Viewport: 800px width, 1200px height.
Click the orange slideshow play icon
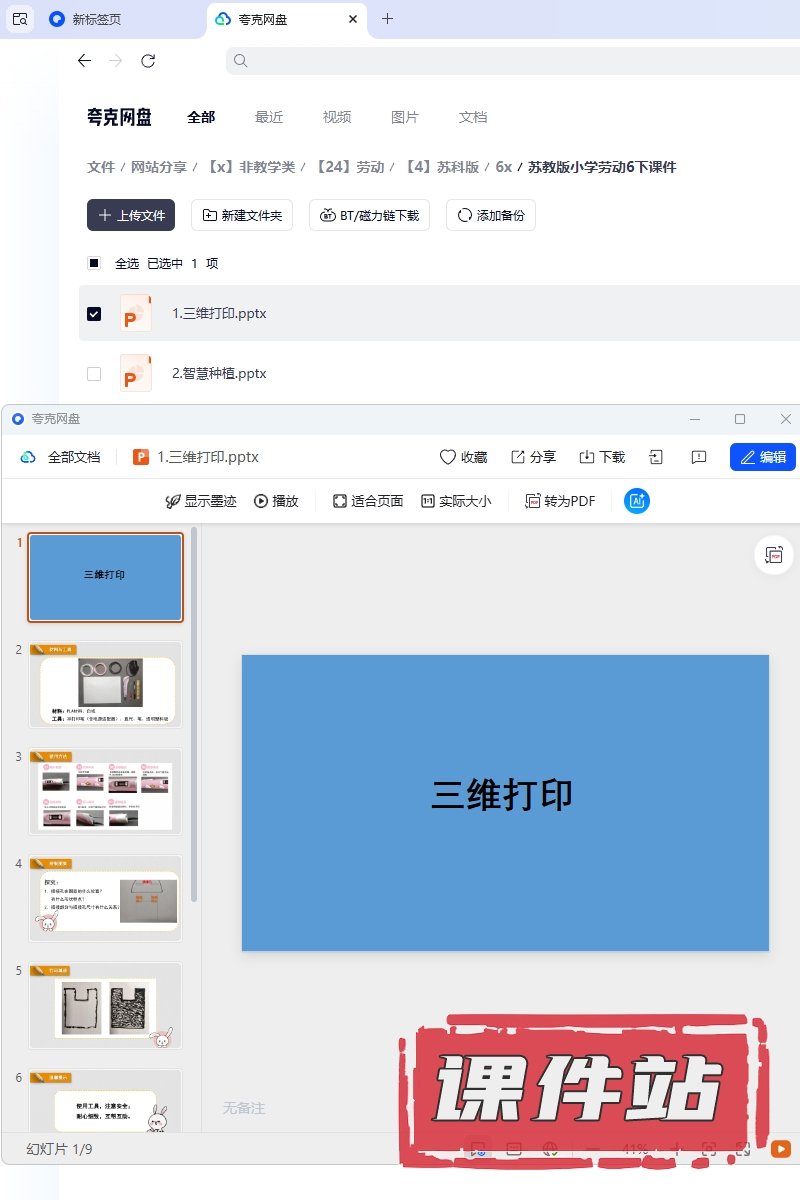point(781,1150)
